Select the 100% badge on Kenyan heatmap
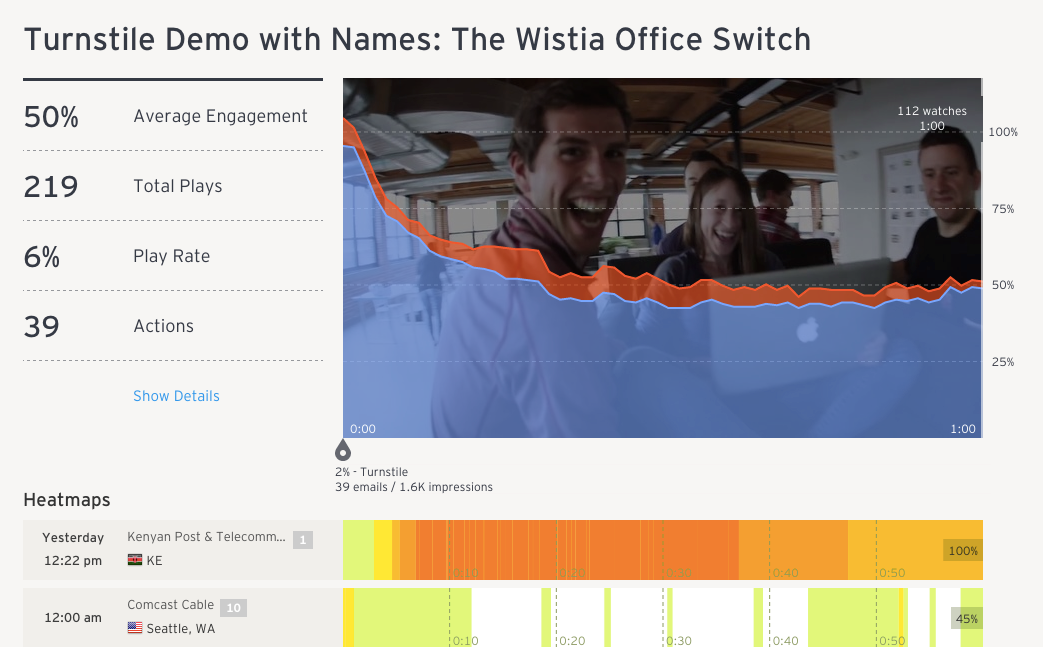Viewport: 1043px width, 647px height. tap(963, 551)
